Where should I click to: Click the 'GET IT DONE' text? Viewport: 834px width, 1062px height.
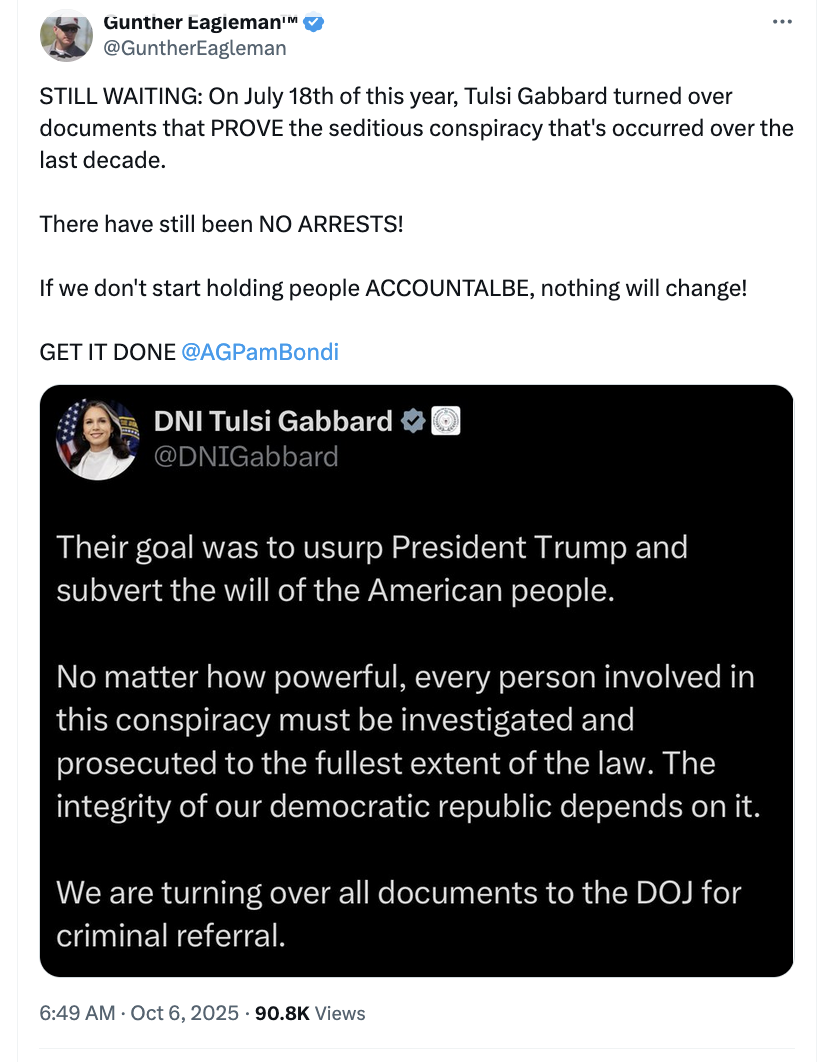pyautogui.click(x=108, y=352)
